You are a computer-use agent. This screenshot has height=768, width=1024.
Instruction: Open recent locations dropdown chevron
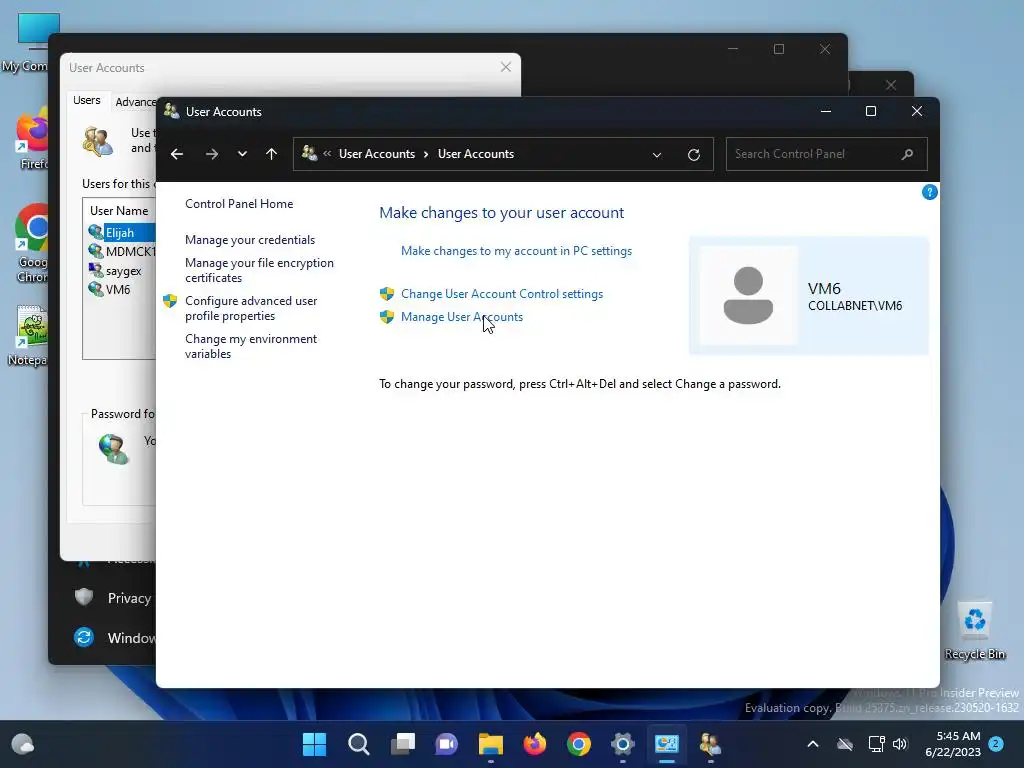click(x=242, y=154)
